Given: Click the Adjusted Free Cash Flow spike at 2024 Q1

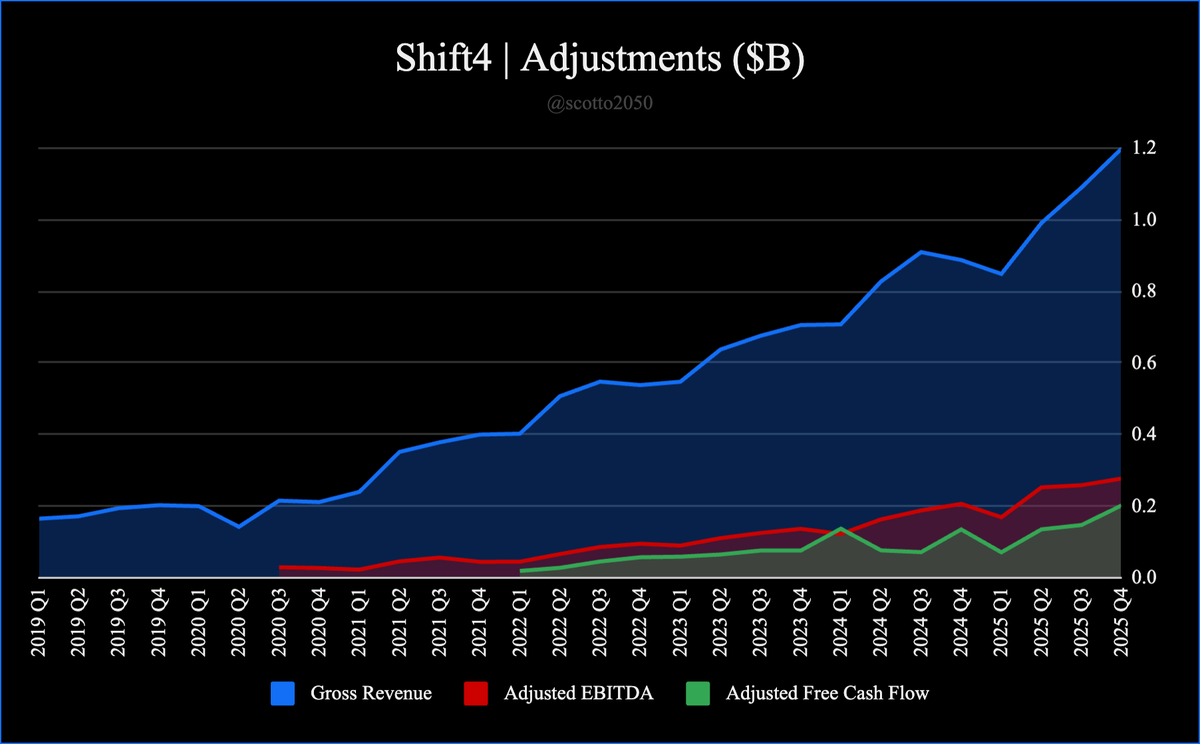Looking at the screenshot, I should coord(839,528).
